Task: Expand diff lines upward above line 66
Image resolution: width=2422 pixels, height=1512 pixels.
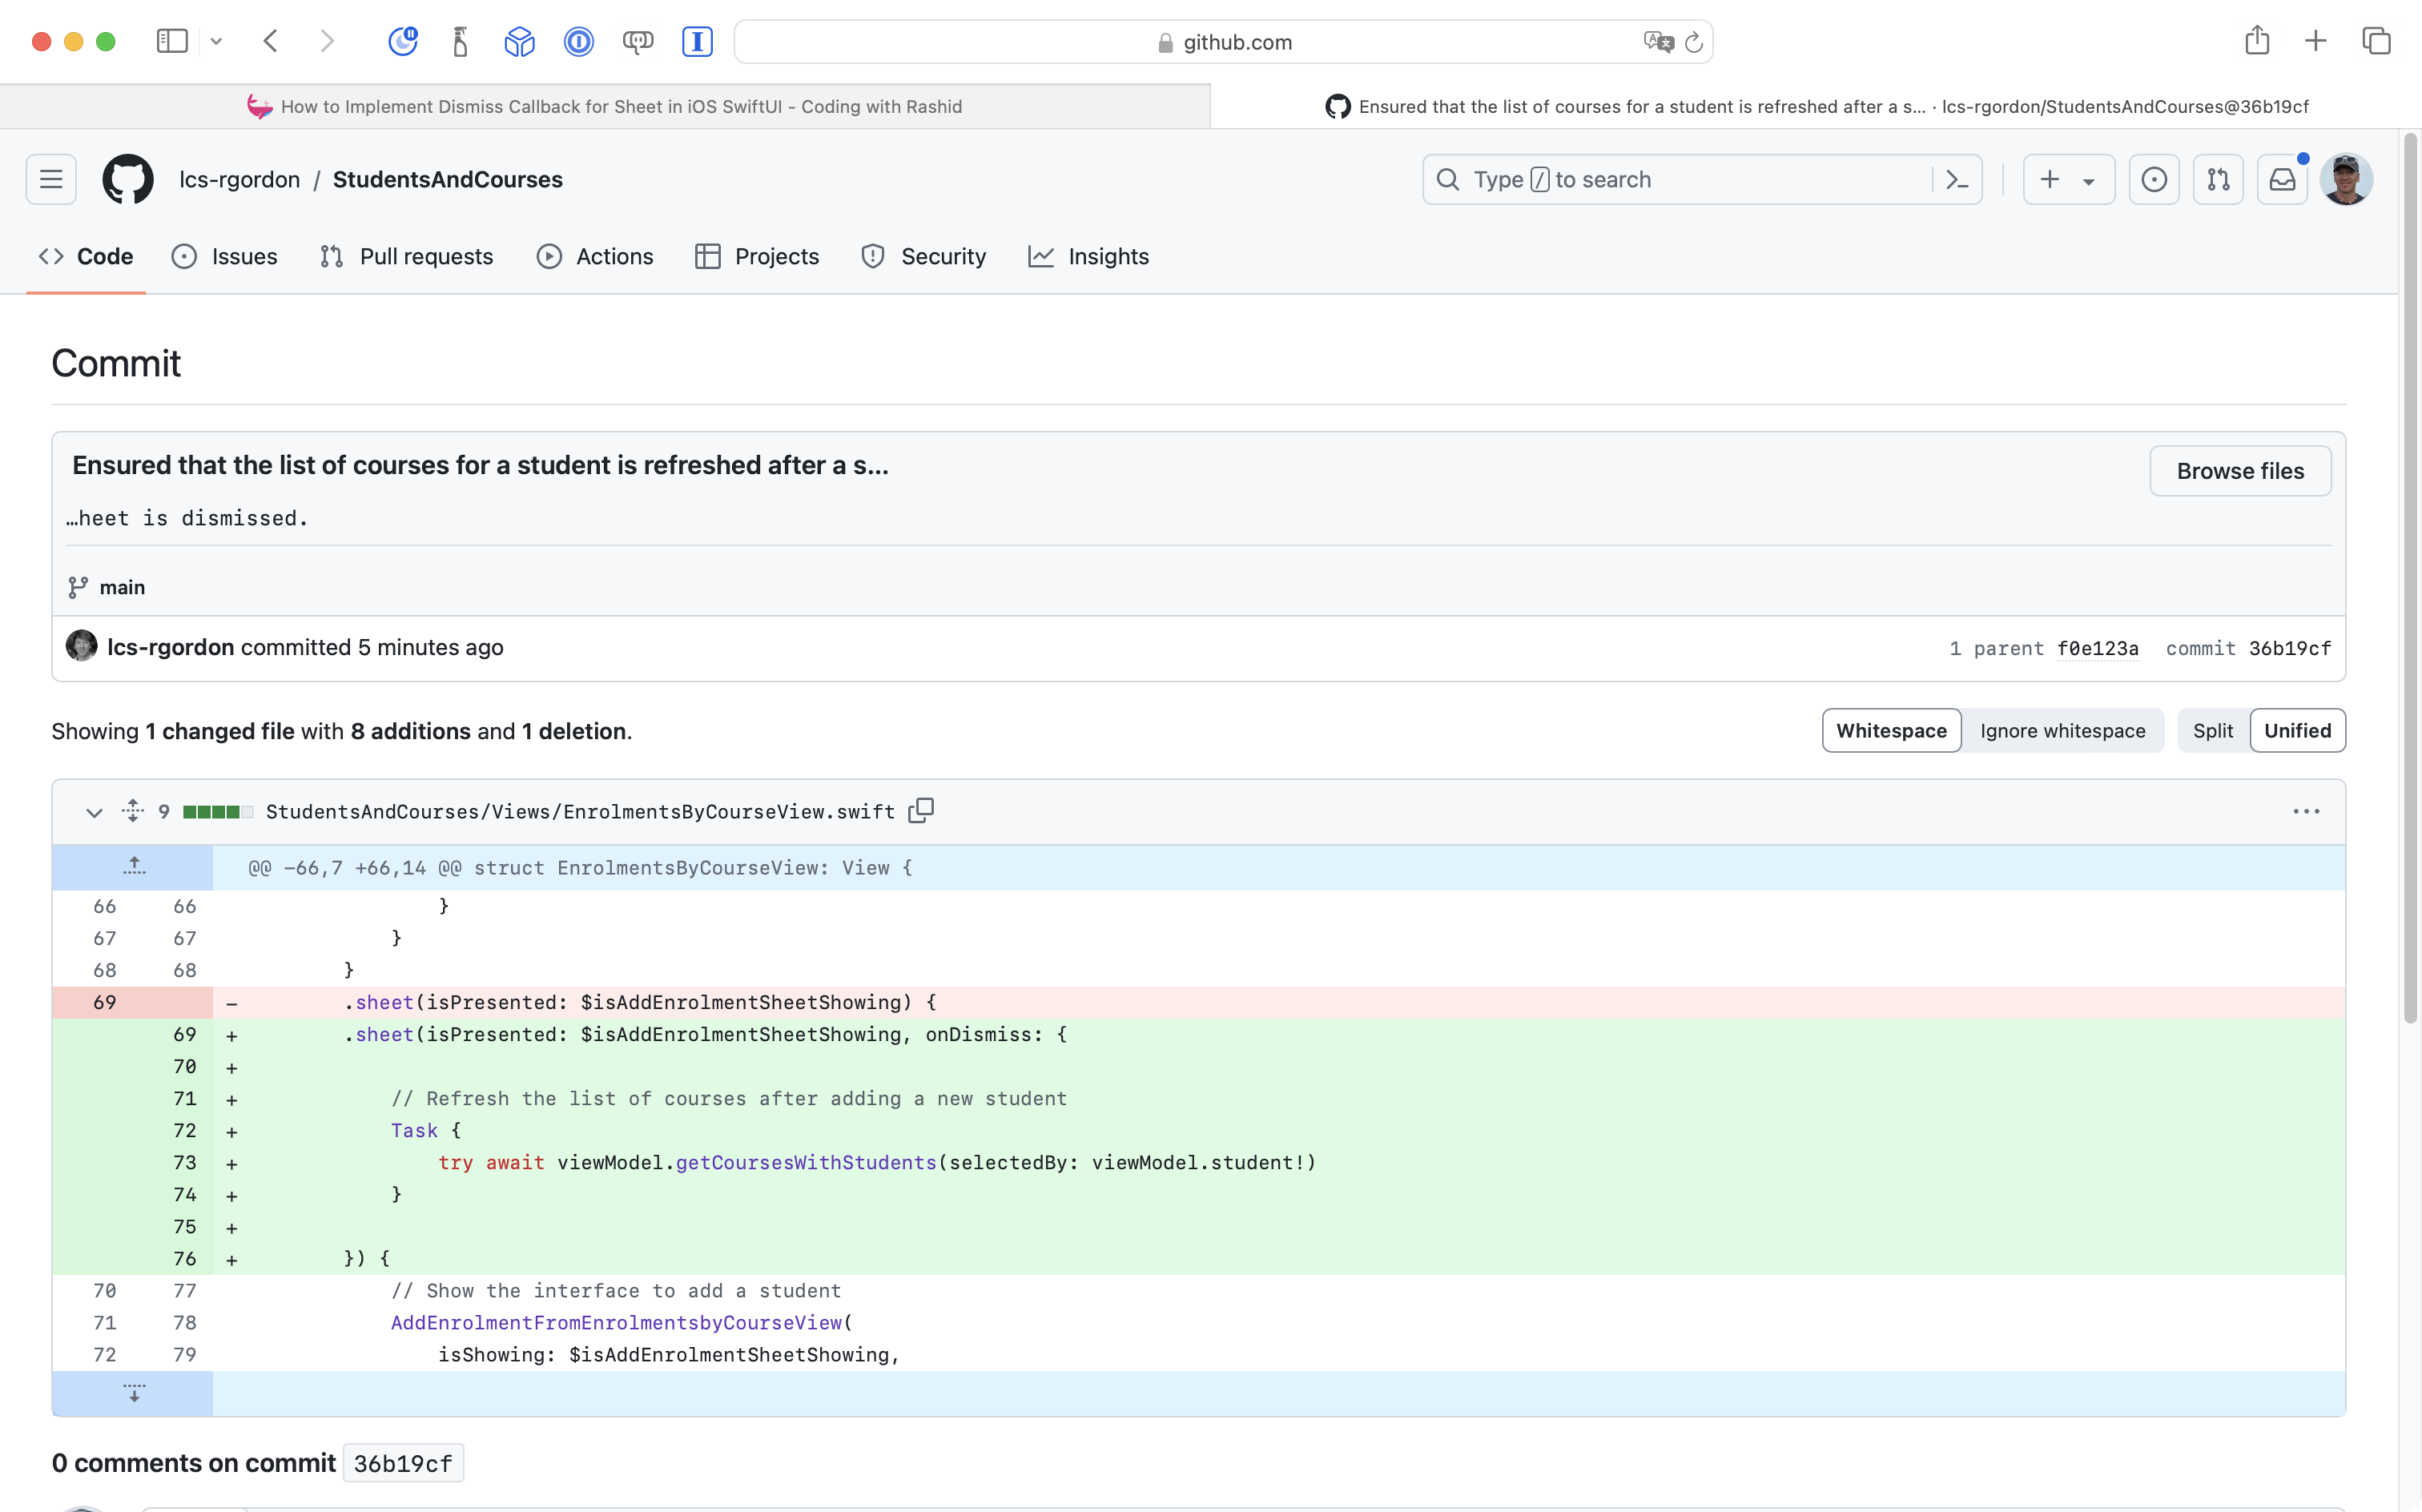Action: (134, 867)
